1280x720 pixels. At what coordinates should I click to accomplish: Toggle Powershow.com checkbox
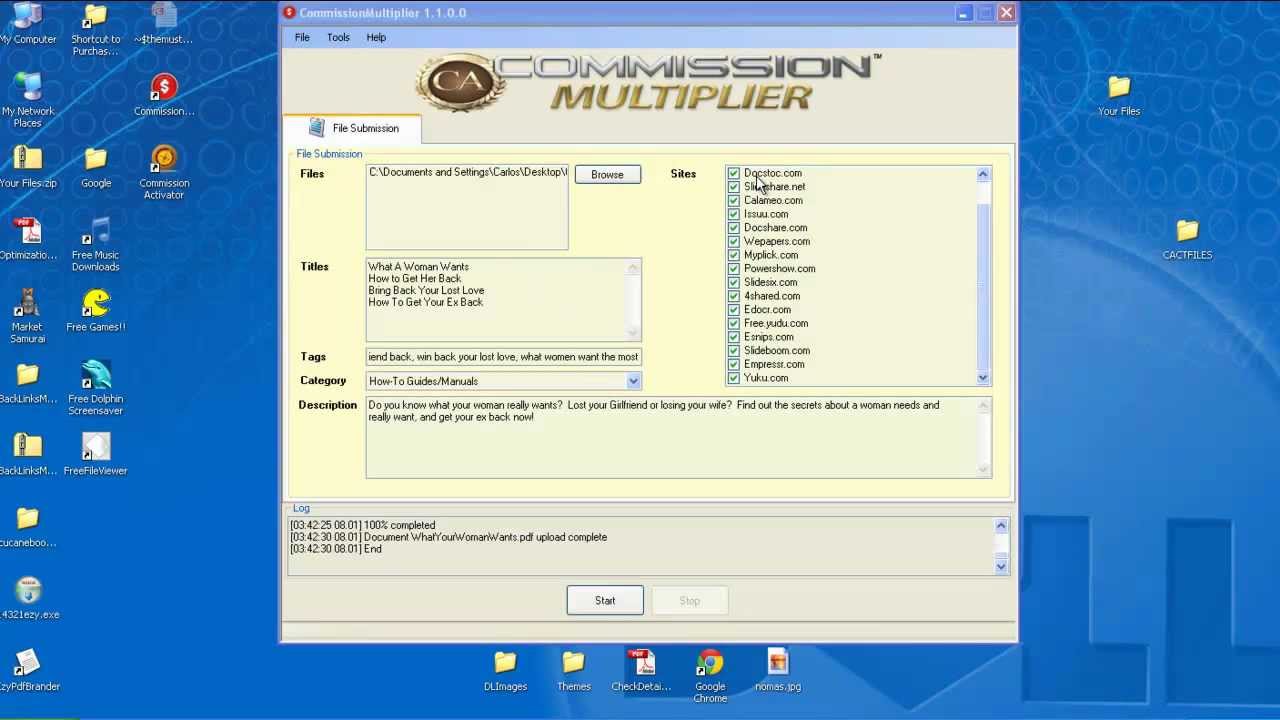734,269
